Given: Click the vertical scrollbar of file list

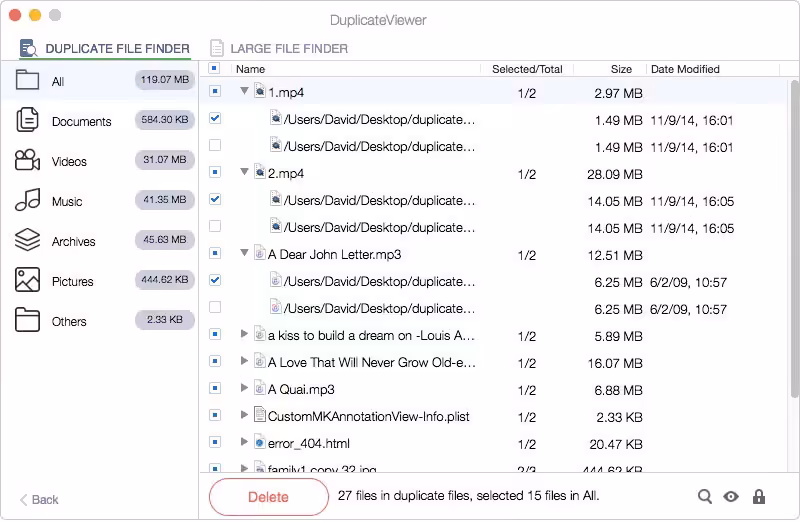Looking at the screenshot, I should [x=794, y=239].
